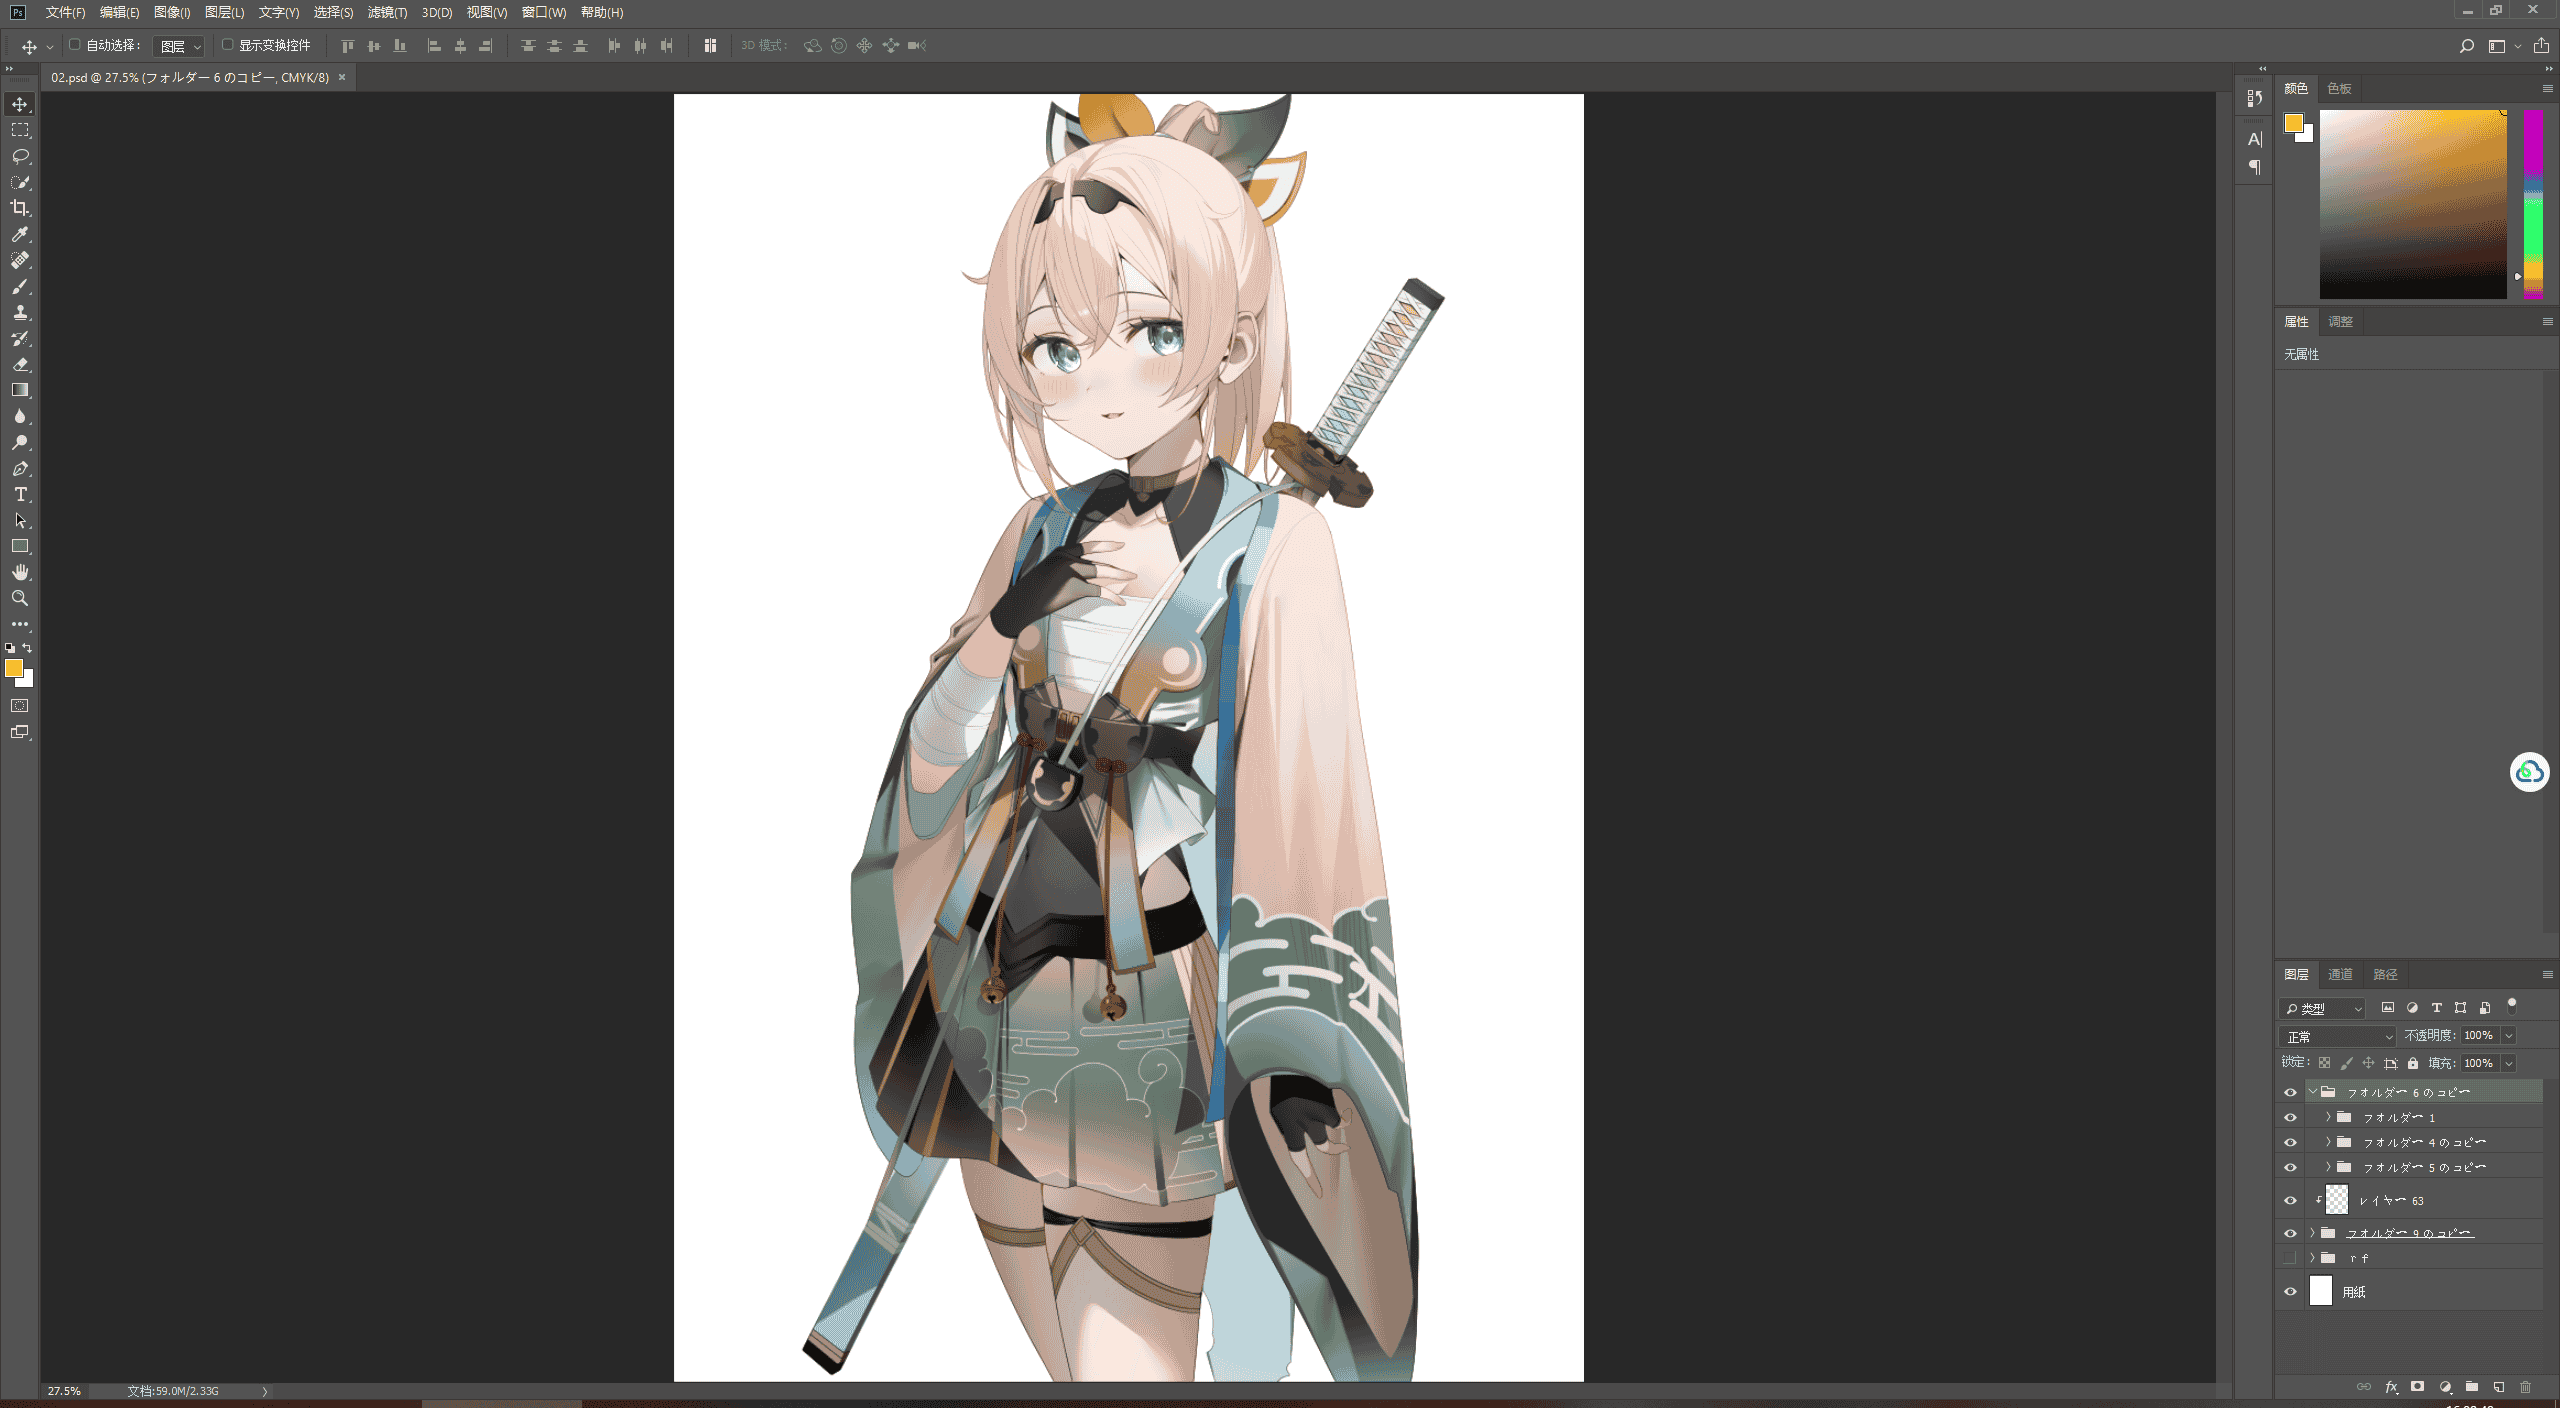Enable the 自动选择 checkbox
This screenshot has width=2560, height=1408.
[x=75, y=45]
